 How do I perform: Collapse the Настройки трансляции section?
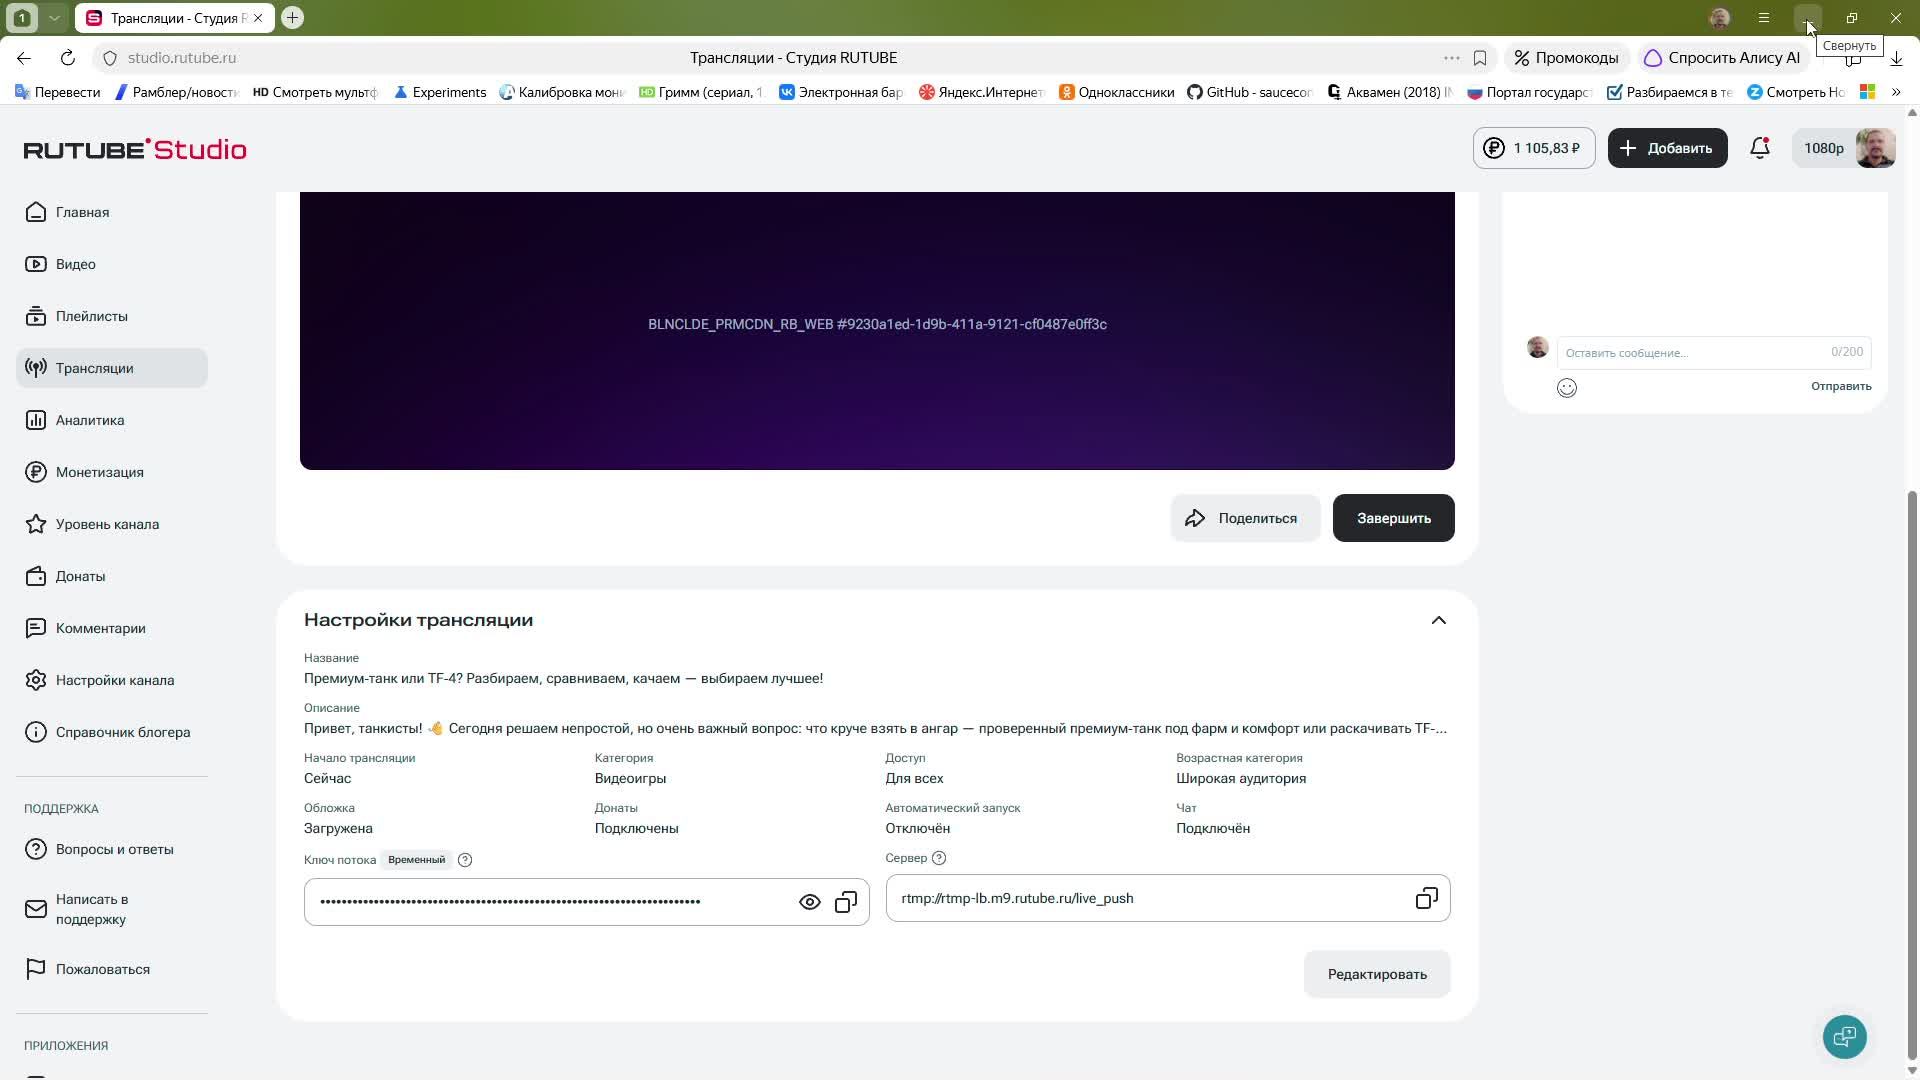point(1438,620)
